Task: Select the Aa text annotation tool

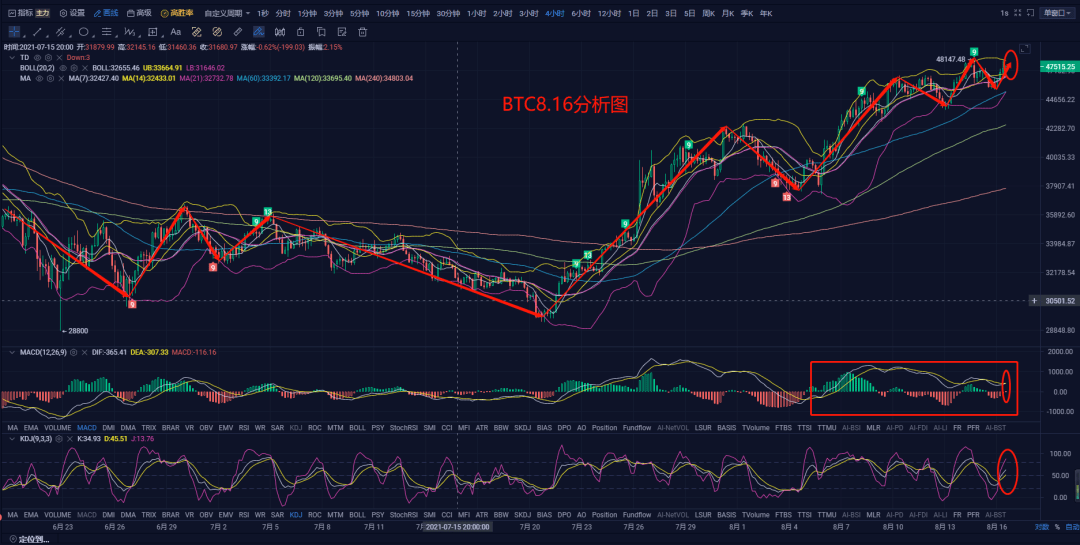Action: coord(176,32)
